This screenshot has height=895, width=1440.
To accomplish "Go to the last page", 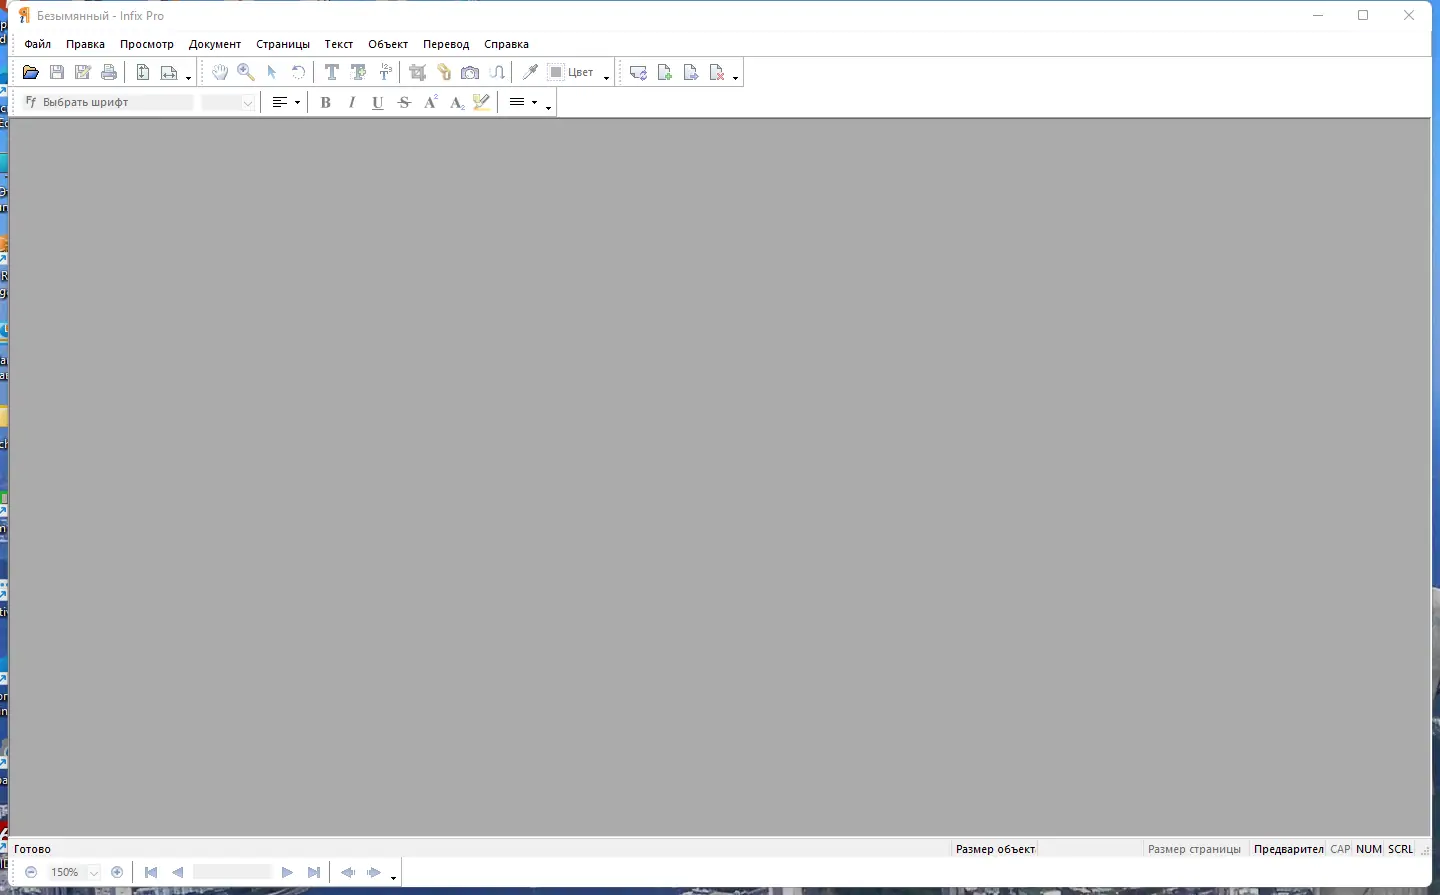I will [x=314, y=873].
